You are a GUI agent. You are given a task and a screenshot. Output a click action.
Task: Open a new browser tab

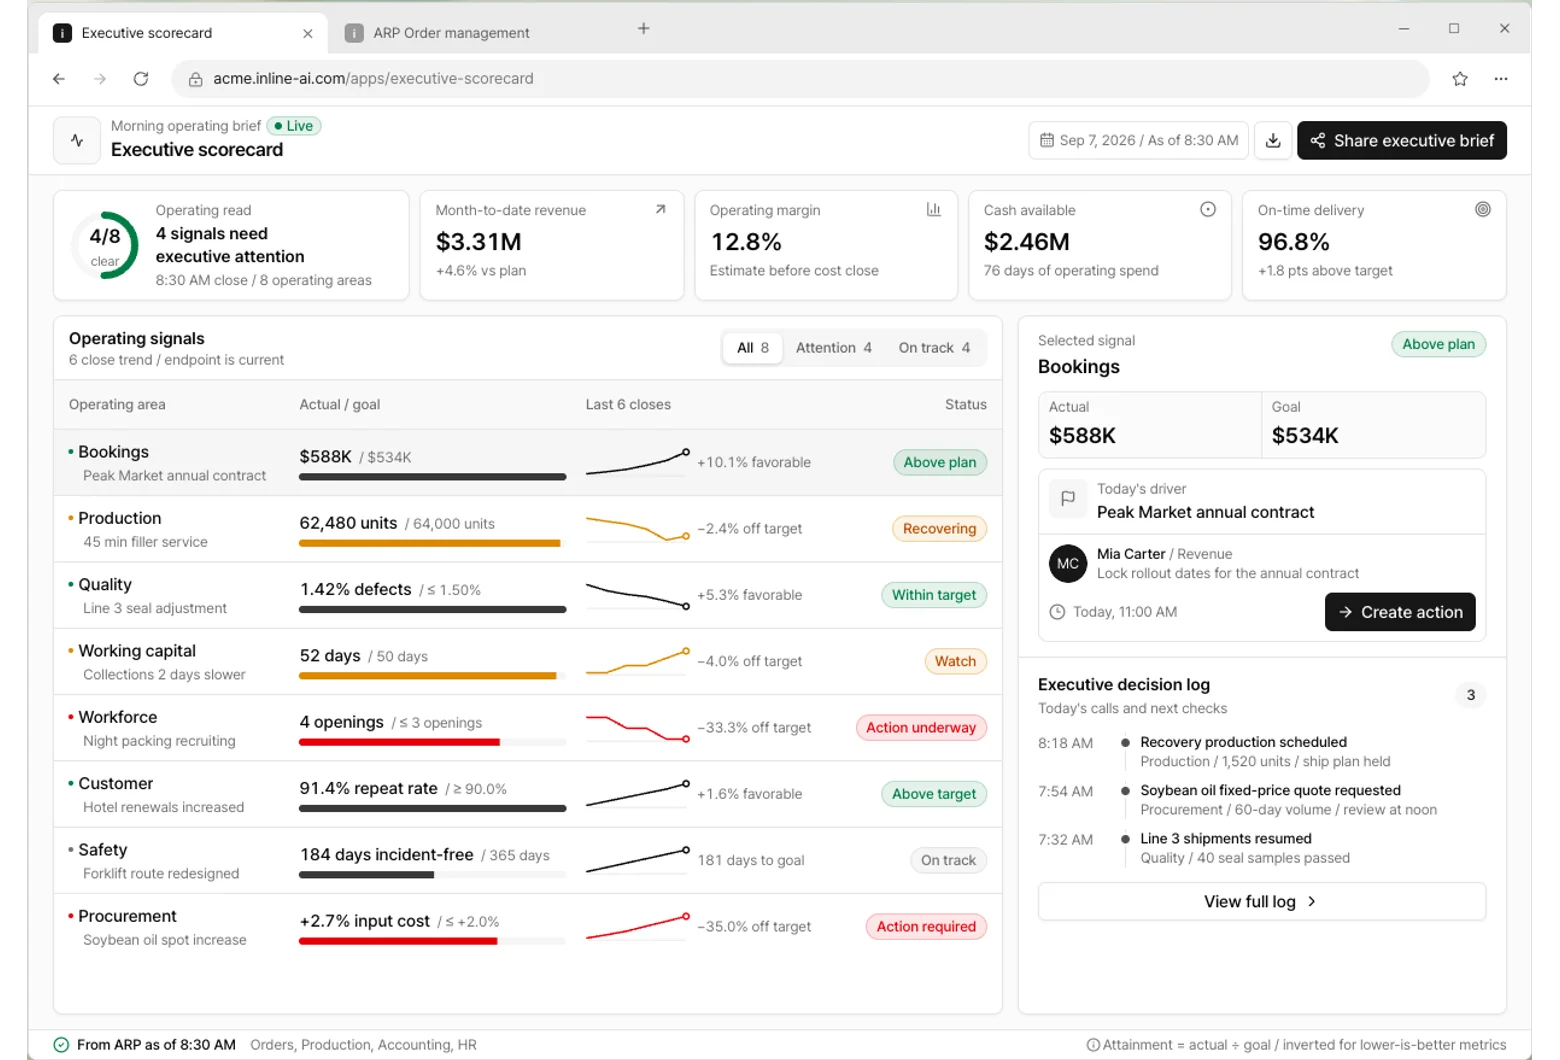click(643, 29)
